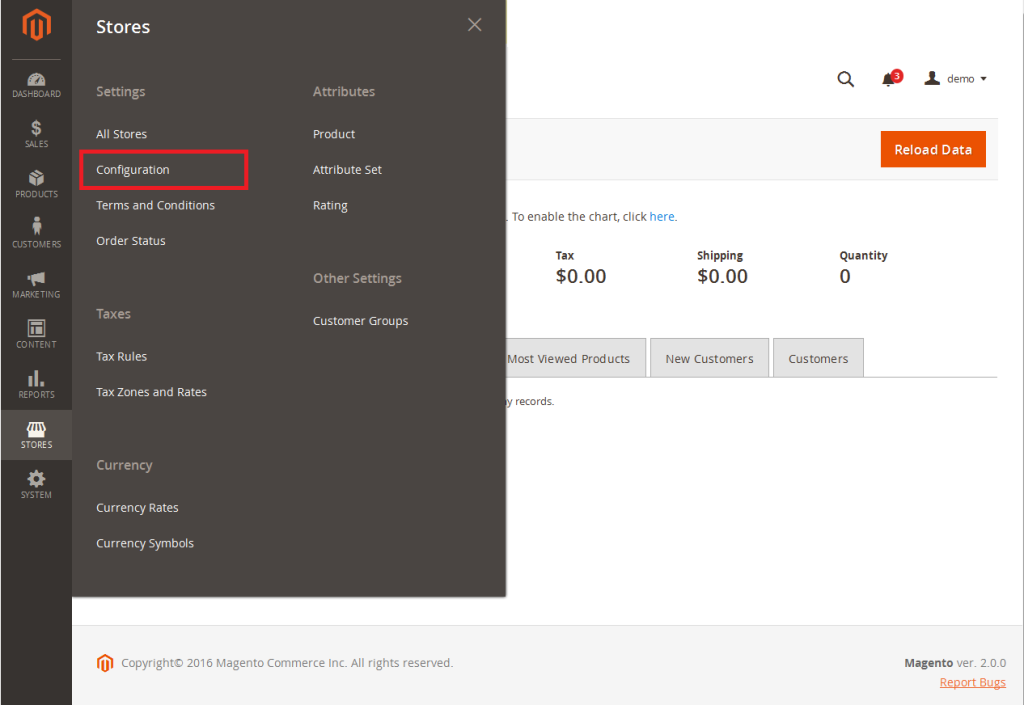Viewport: 1024px width, 705px height.
Task: Open Currency Symbols menu entry
Action: point(145,543)
